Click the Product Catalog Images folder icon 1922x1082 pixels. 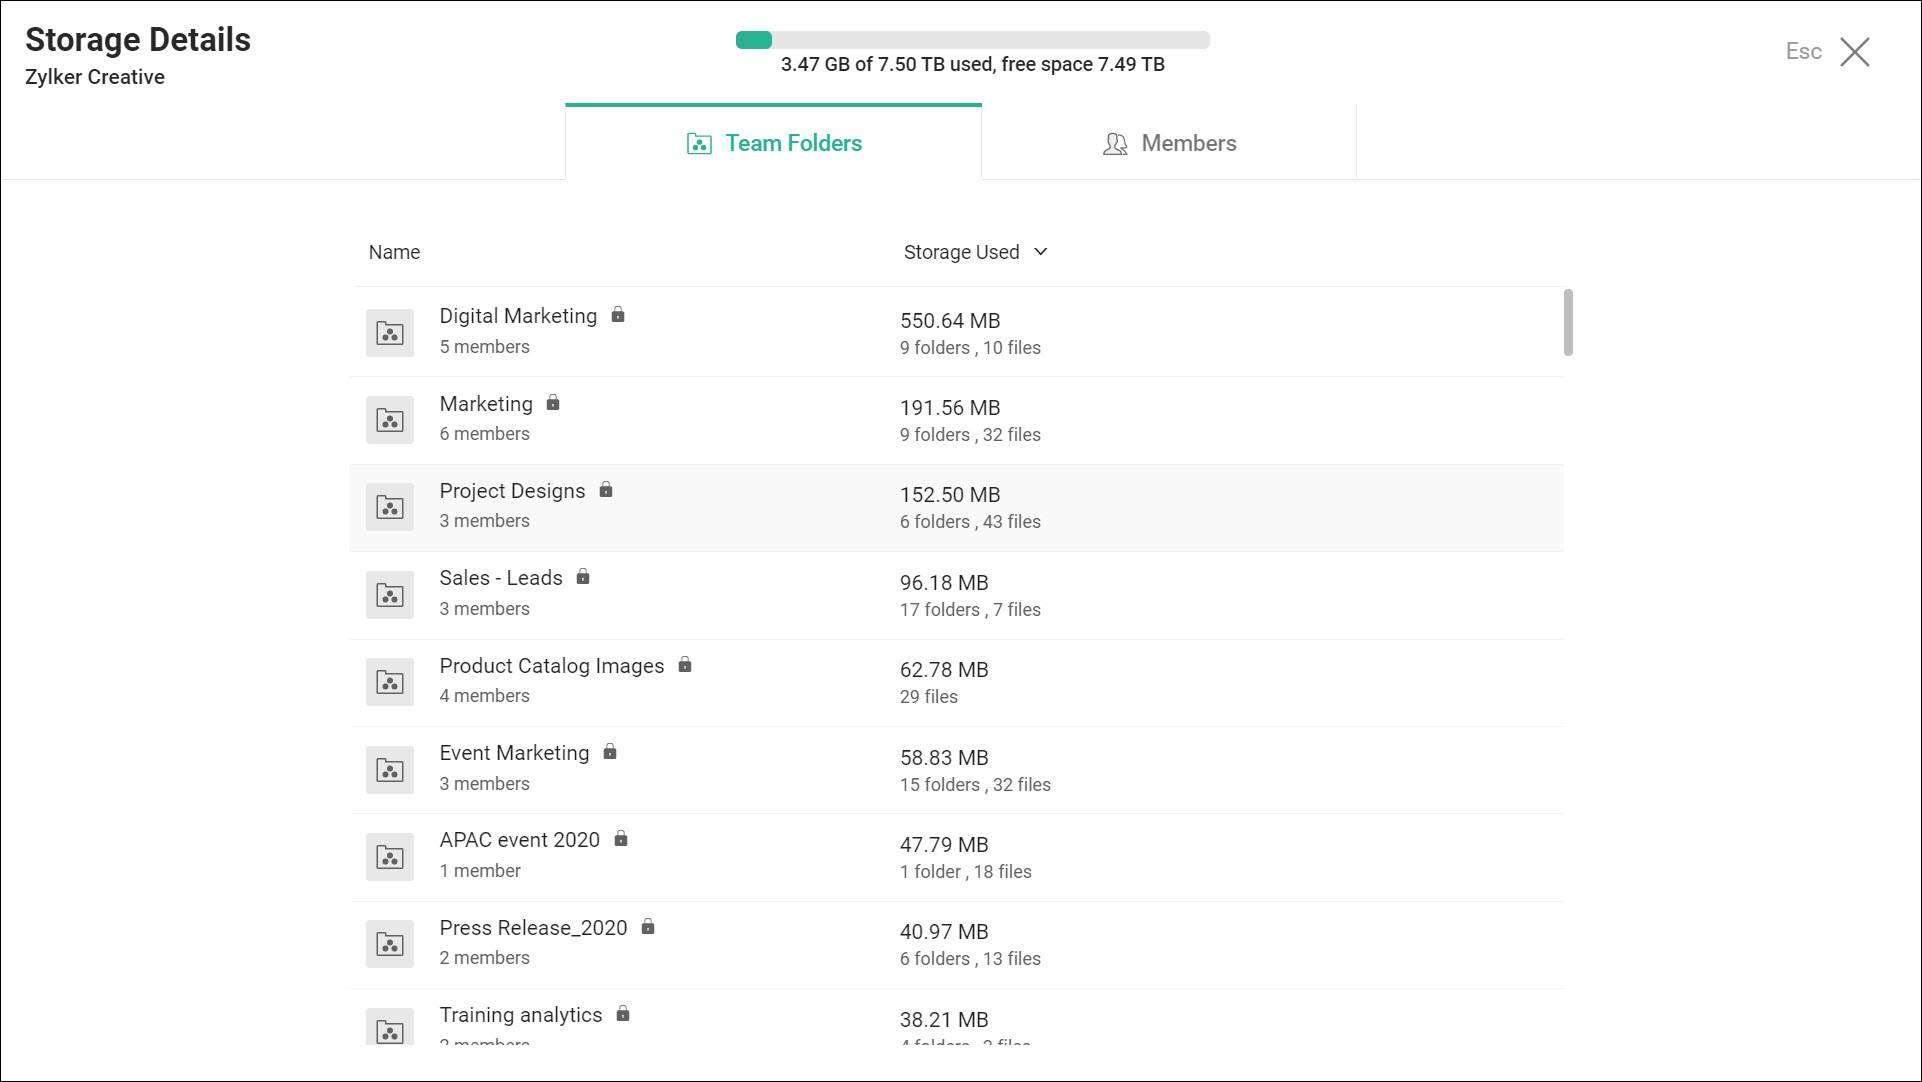(x=389, y=682)
